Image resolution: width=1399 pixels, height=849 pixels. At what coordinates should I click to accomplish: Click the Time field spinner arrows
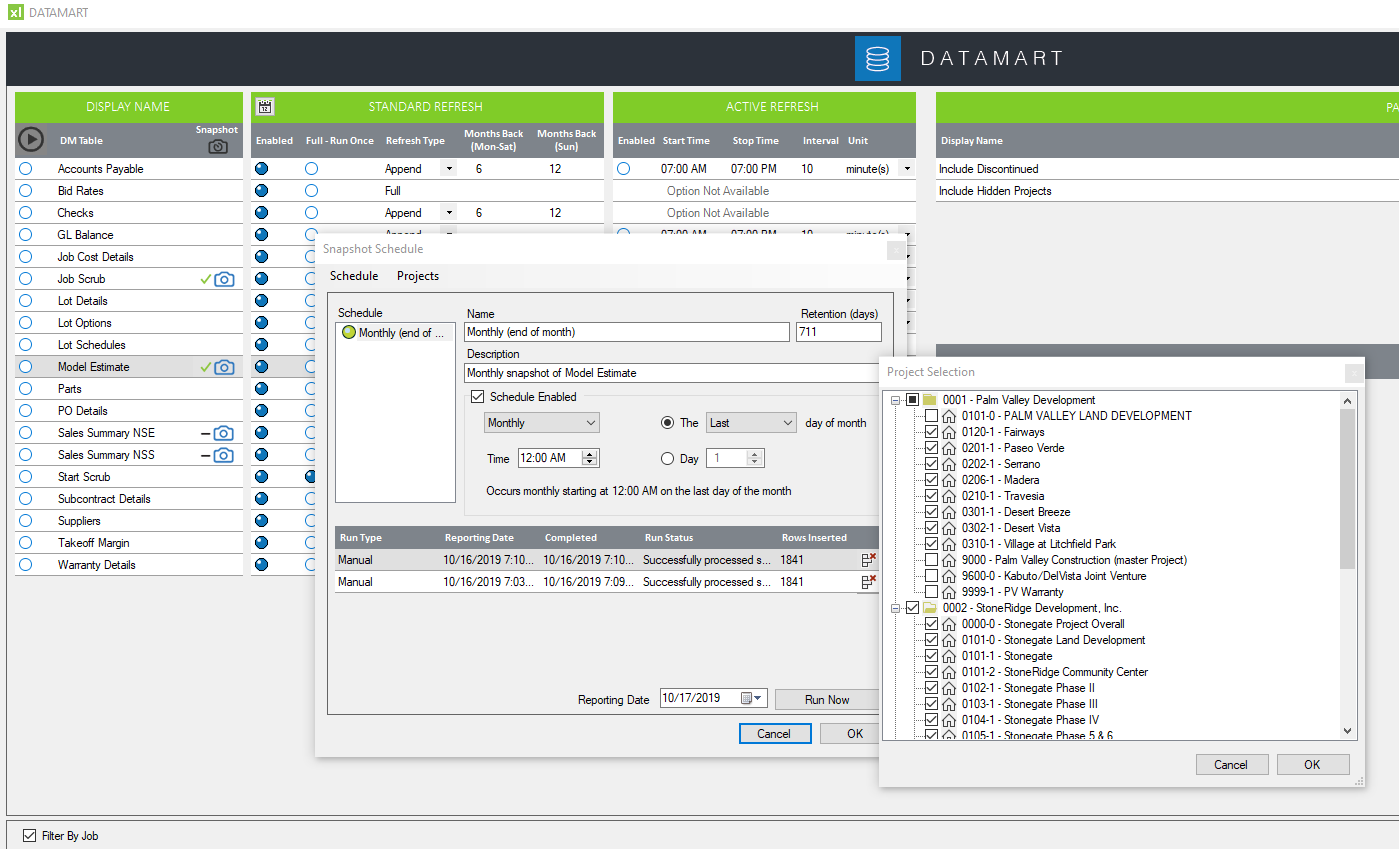click(590, 458)
